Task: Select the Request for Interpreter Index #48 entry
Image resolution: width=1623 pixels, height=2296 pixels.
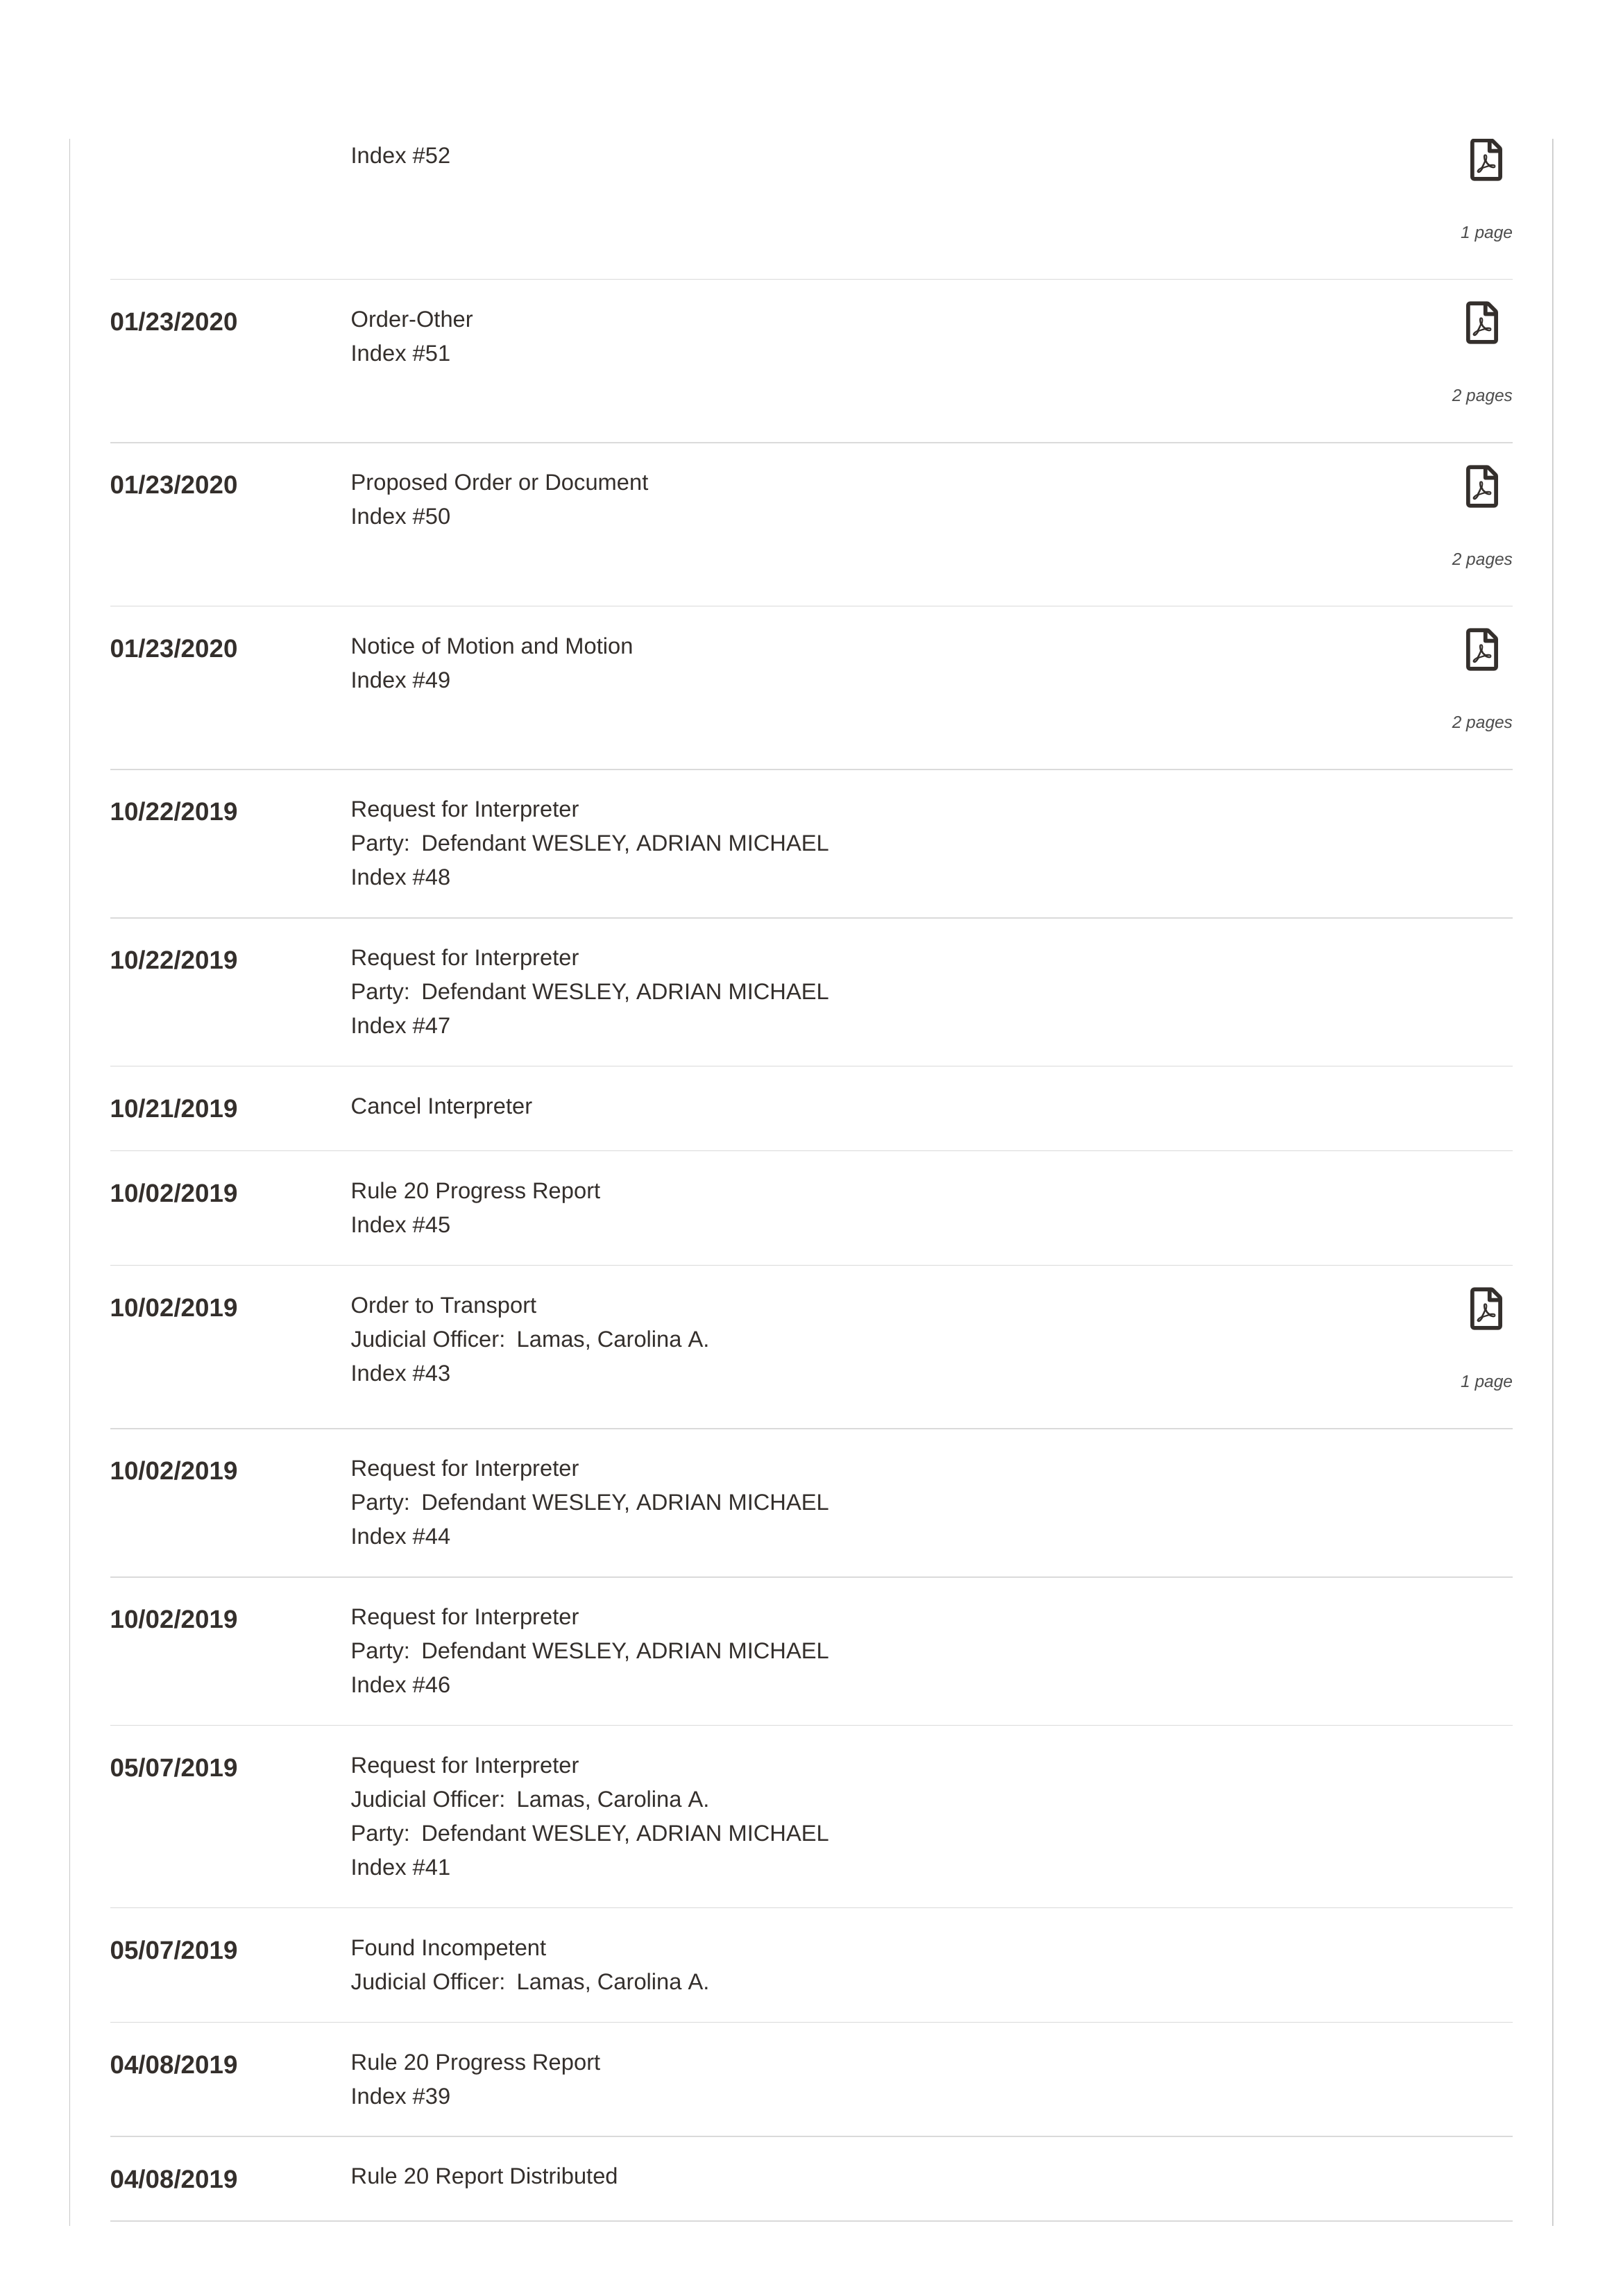Action: pos(811,843)
